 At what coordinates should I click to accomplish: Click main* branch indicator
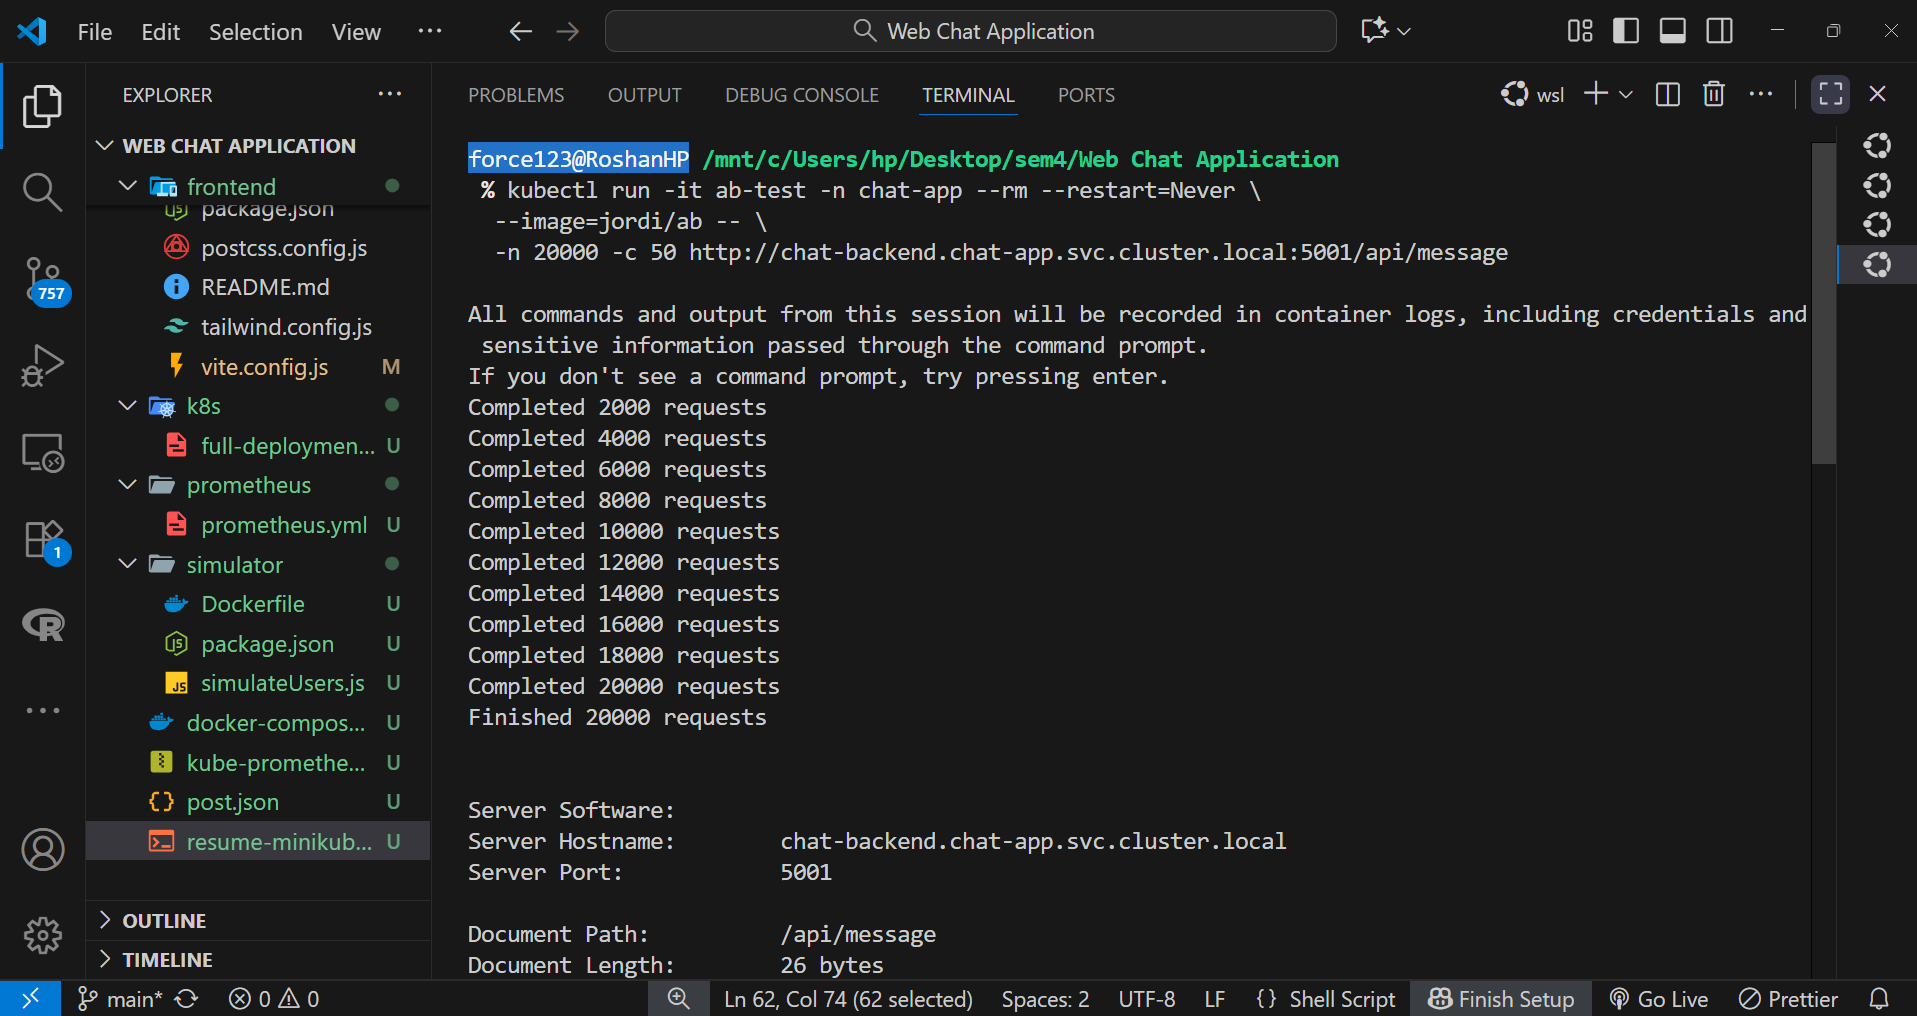tap(120, 998)
